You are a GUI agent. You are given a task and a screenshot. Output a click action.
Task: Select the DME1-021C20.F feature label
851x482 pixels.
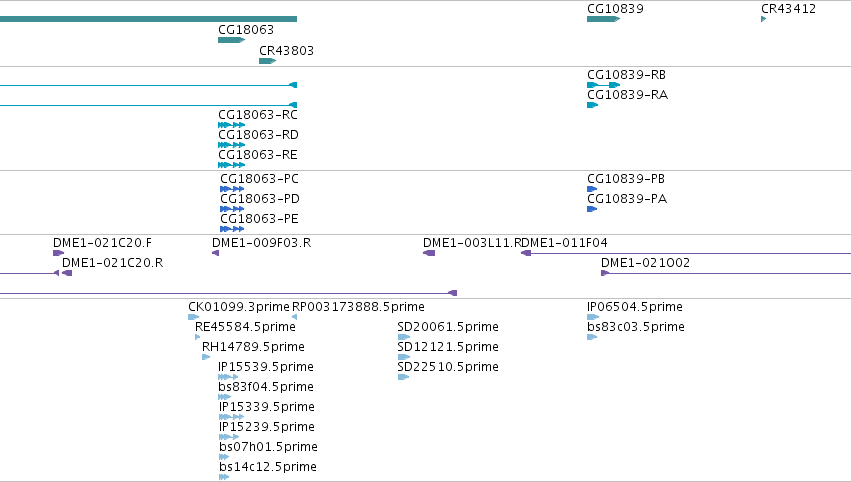[x=103, y=243]
